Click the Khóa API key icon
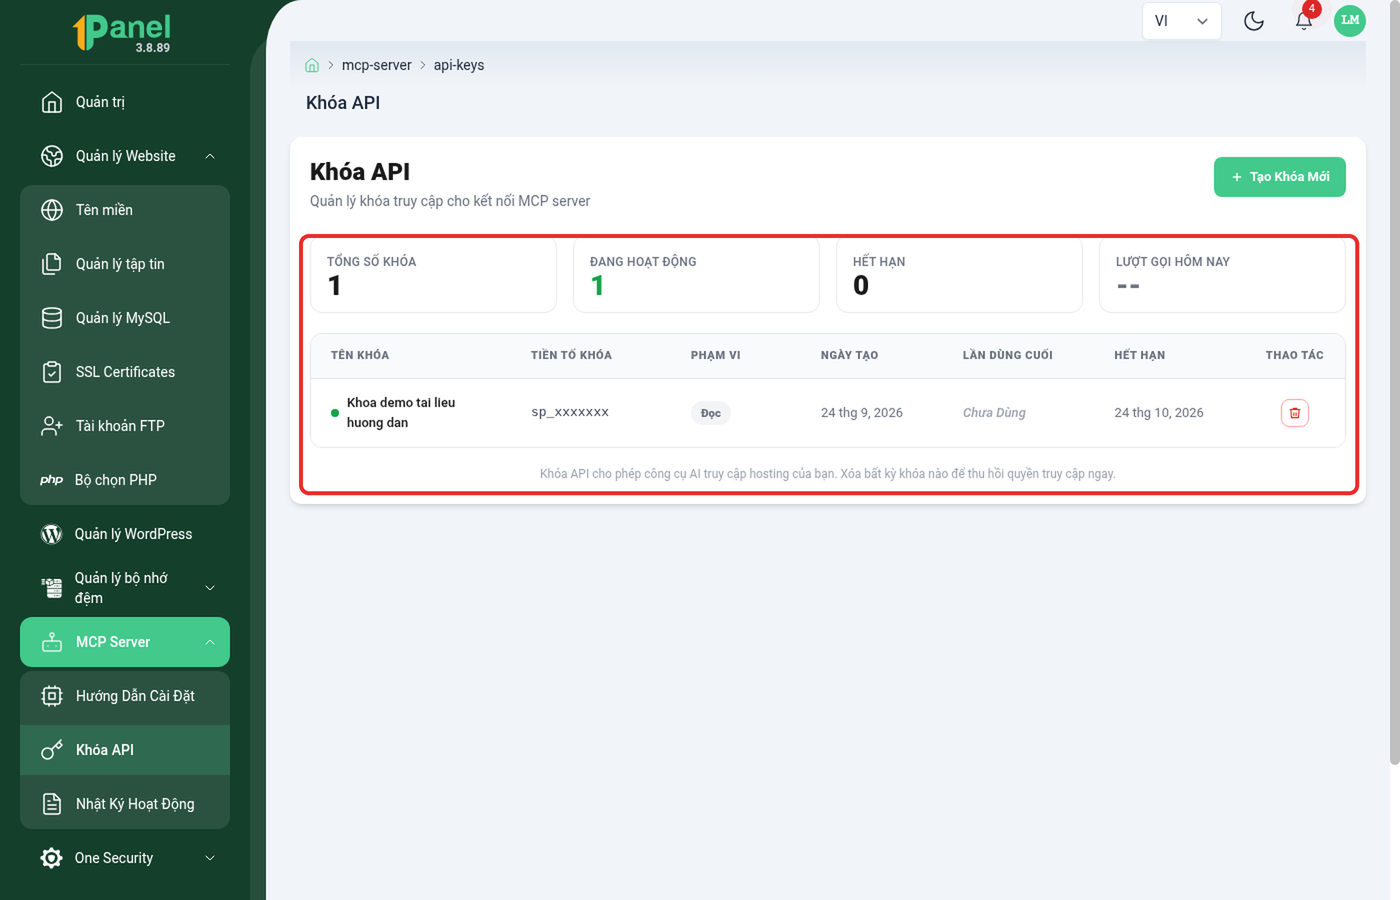The image size is (1400, 900). (52, 750)
